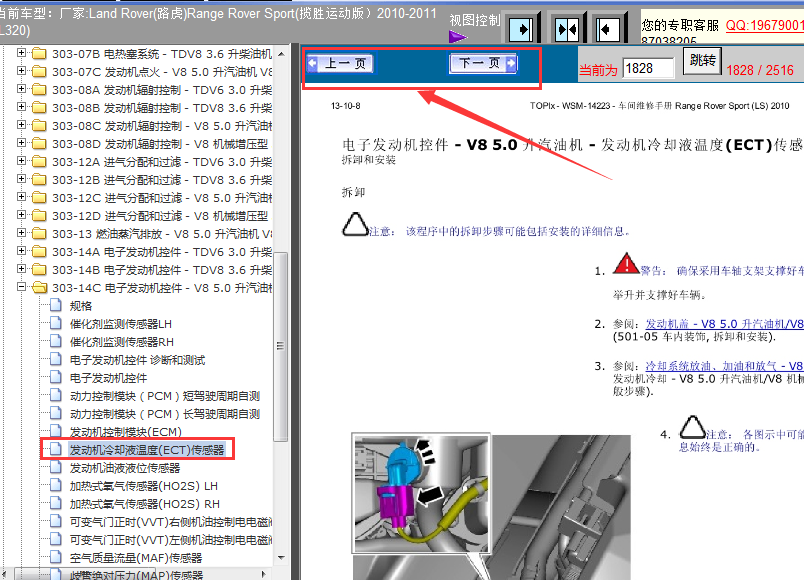Expand the 303-12A 进气分配和过滤 folder
Screen dimensions: 804x580
pos(21,161)
